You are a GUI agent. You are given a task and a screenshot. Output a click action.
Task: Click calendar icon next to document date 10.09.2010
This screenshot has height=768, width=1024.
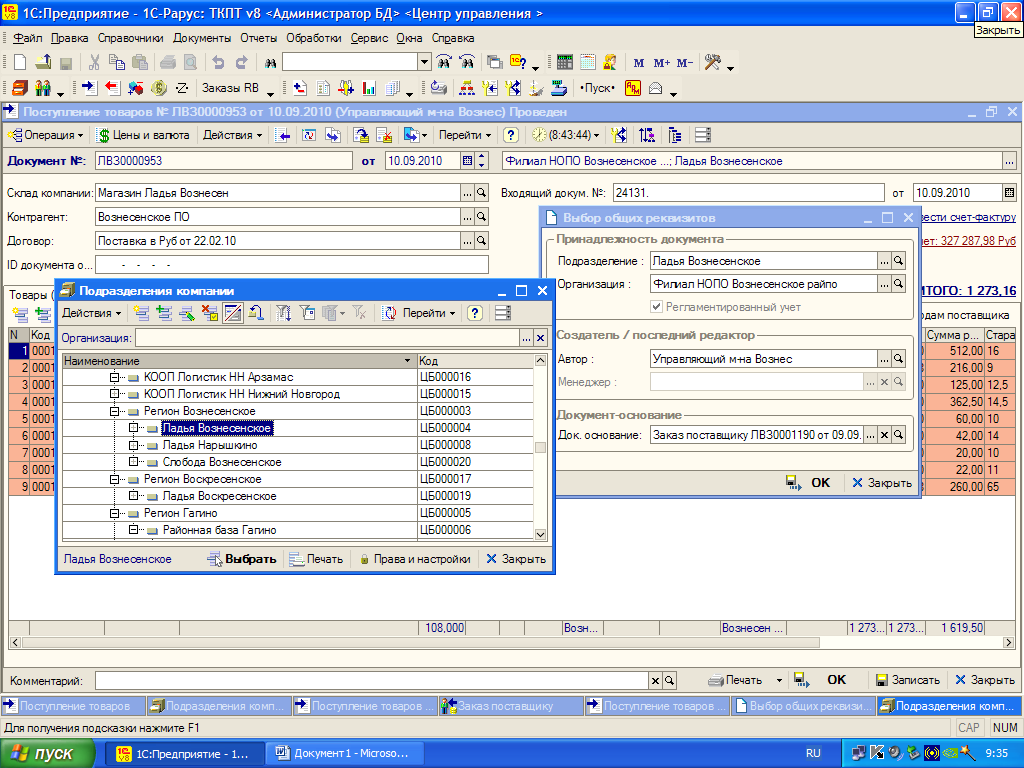[x=468, y=161]
